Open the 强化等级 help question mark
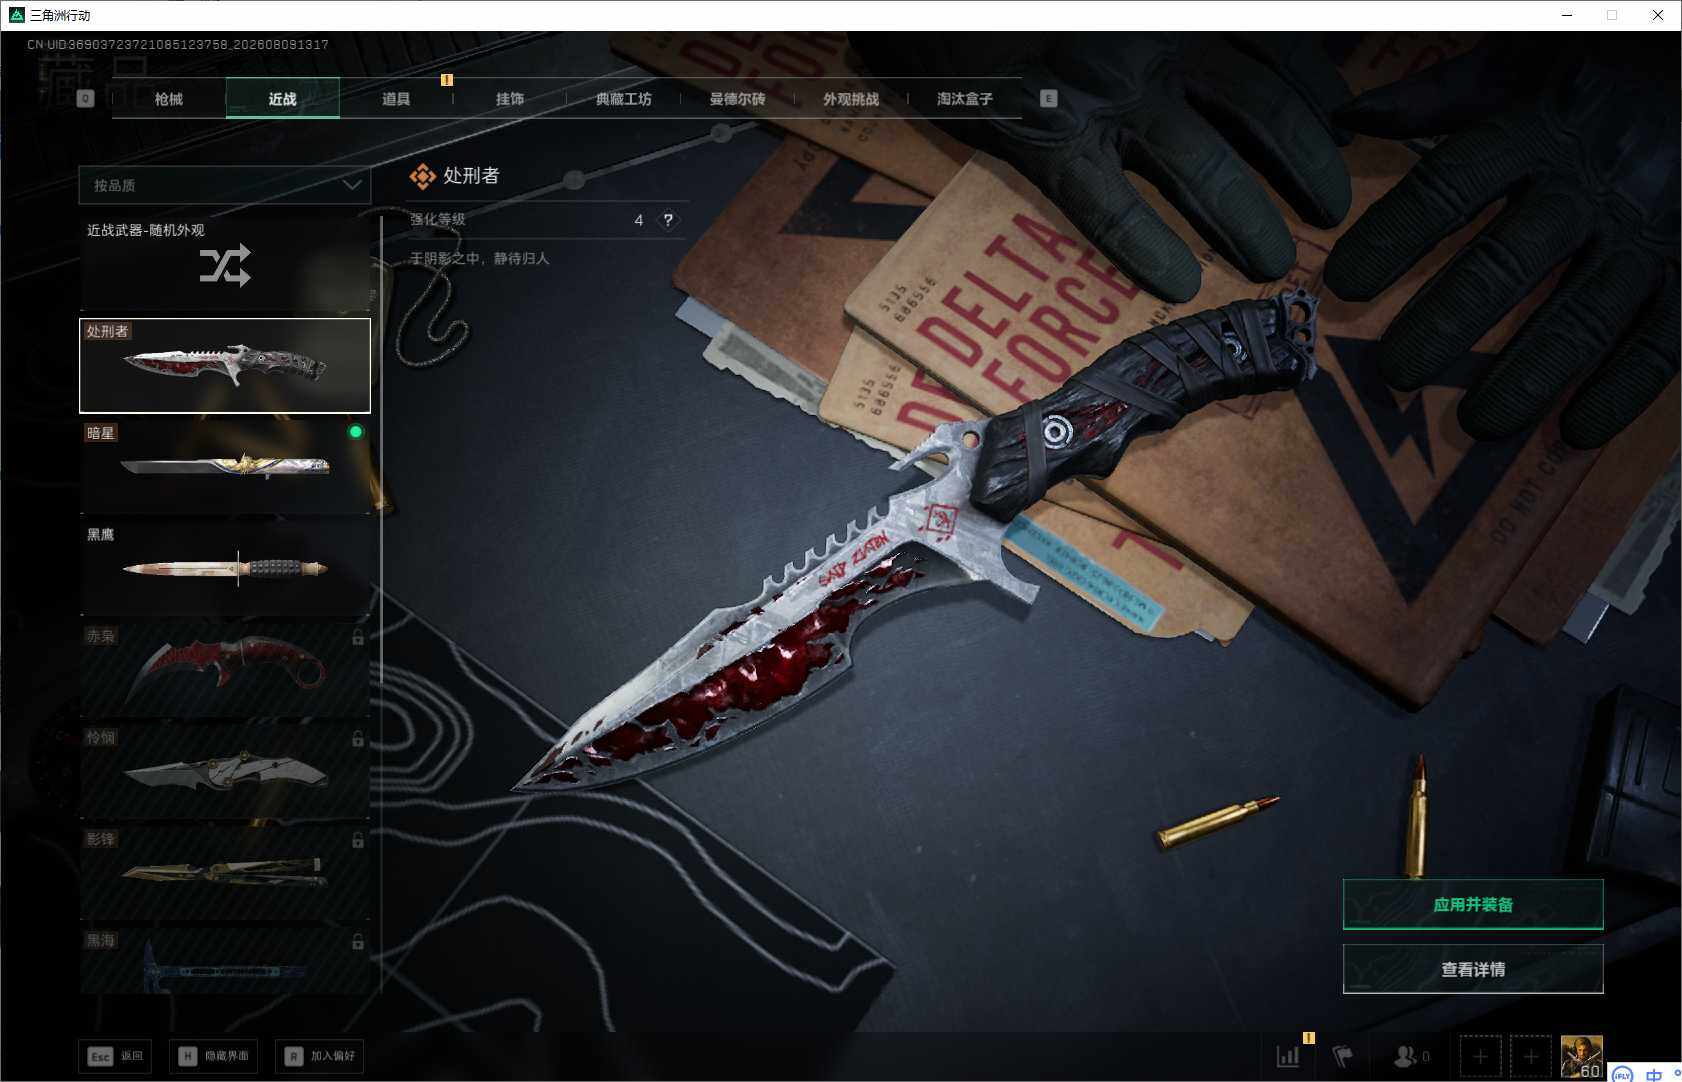The width and height of the screenshot is (1682, 1082). pos(668,220)
